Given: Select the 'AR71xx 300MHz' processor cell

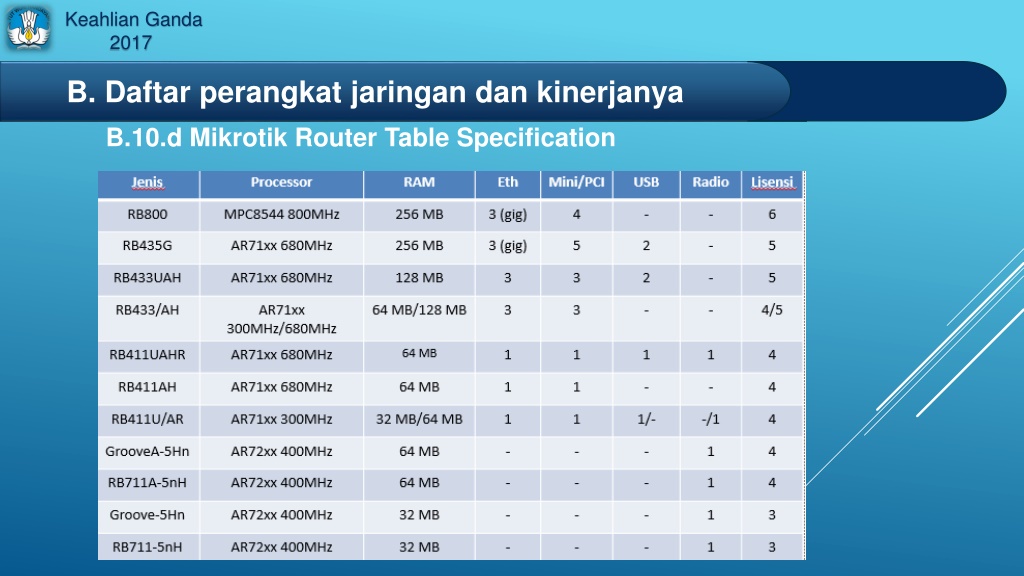Looking at the screenshot, I should click(281, 419).
